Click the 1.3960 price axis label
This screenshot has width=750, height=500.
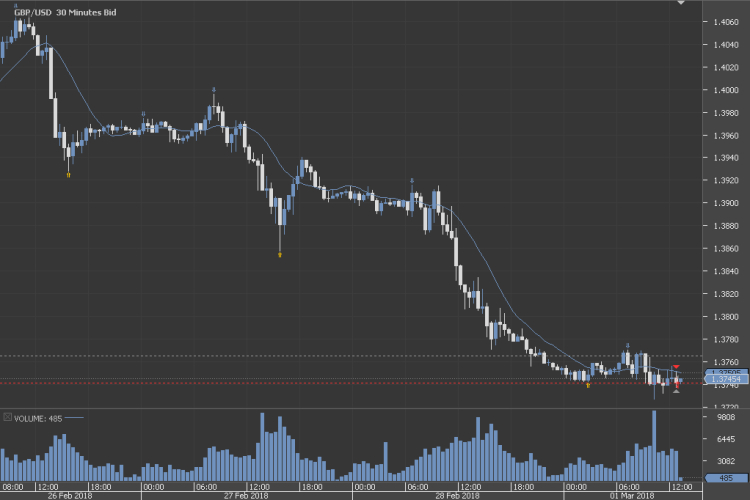tap(726, 135)
